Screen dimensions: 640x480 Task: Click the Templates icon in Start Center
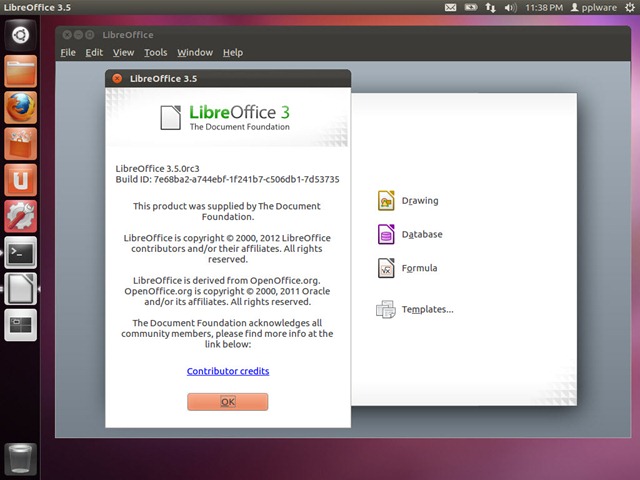[386, 309]
